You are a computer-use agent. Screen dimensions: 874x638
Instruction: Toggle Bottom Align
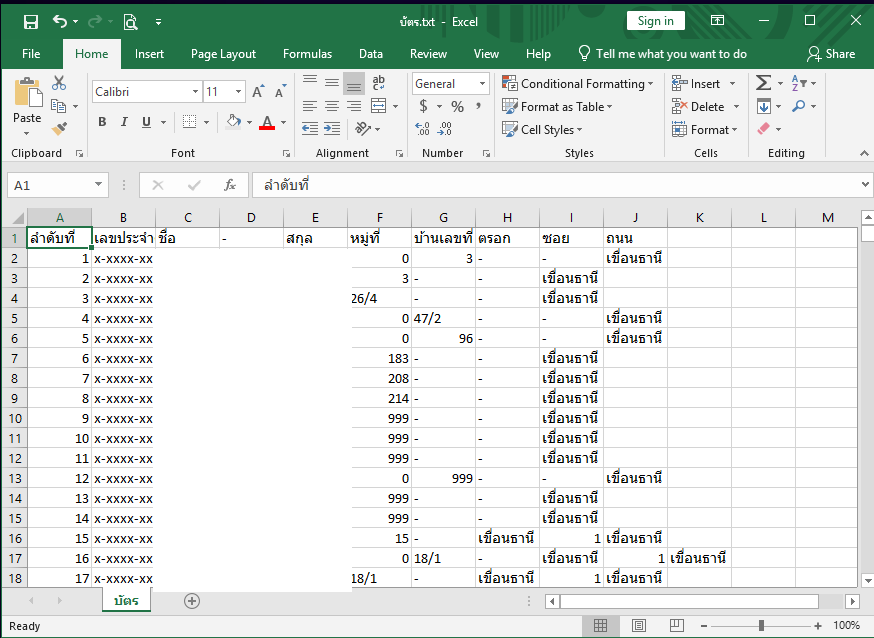353,84
